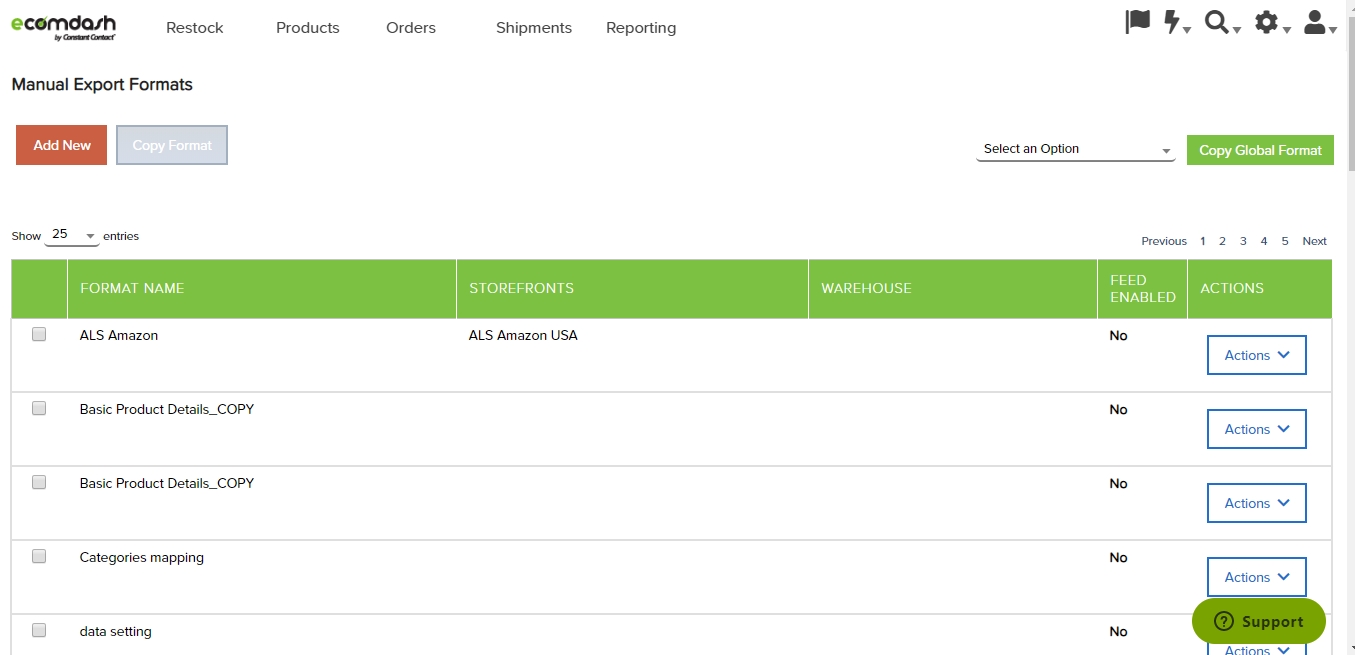This screenshot has width=1355, height=655.
Task: Click the Copy Global Format button
Action: (1260, 150)
